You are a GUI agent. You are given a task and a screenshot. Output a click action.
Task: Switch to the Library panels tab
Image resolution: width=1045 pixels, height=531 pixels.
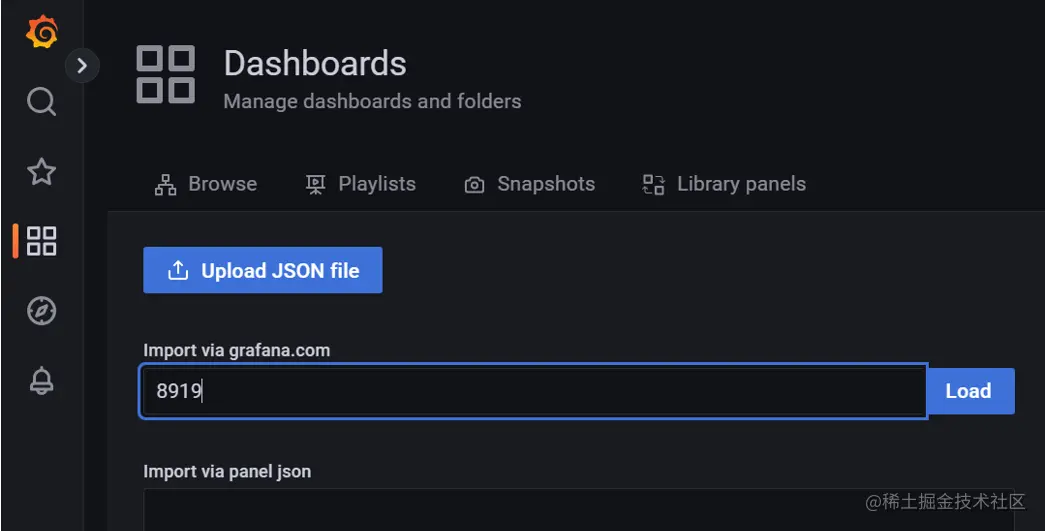[x=724, y=184]
